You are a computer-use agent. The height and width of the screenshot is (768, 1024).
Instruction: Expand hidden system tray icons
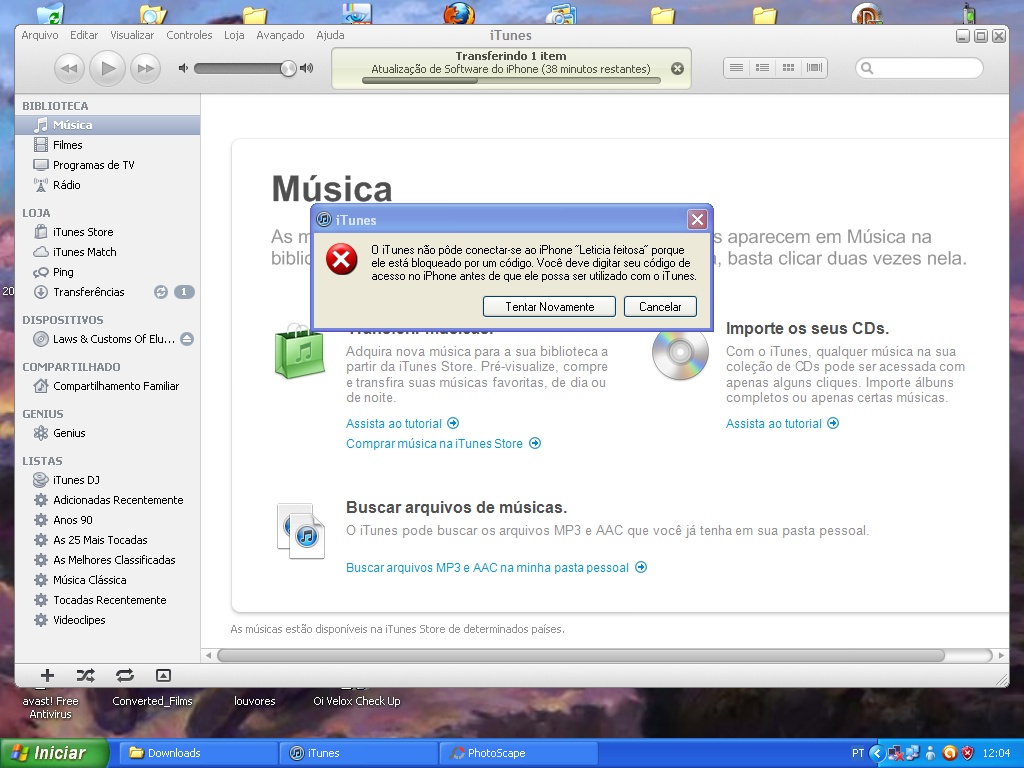[x=877, y=754]
